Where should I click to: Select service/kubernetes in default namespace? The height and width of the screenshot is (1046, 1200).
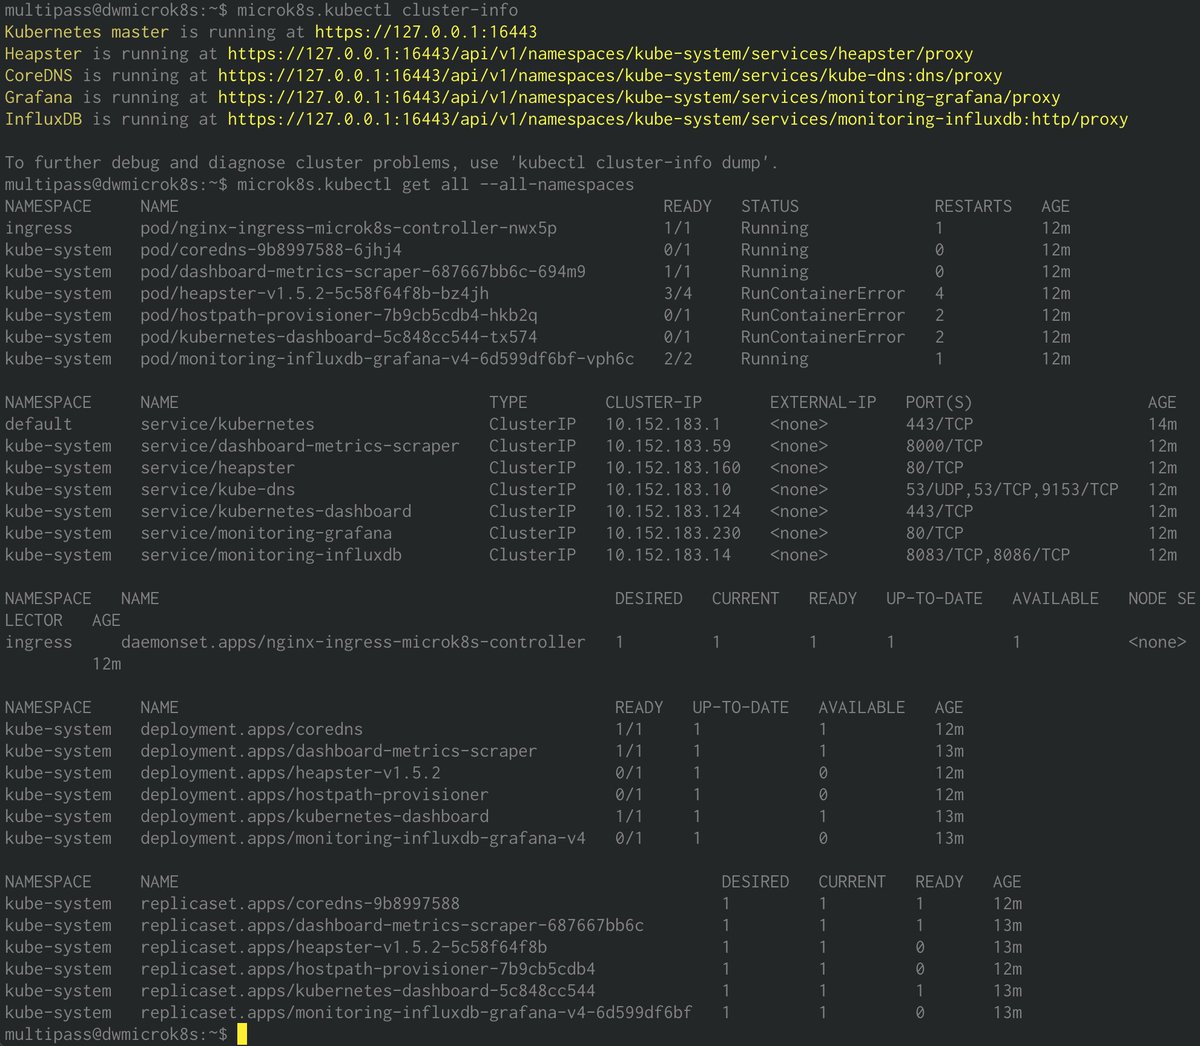pyautogui.click(x=227, y=424)
